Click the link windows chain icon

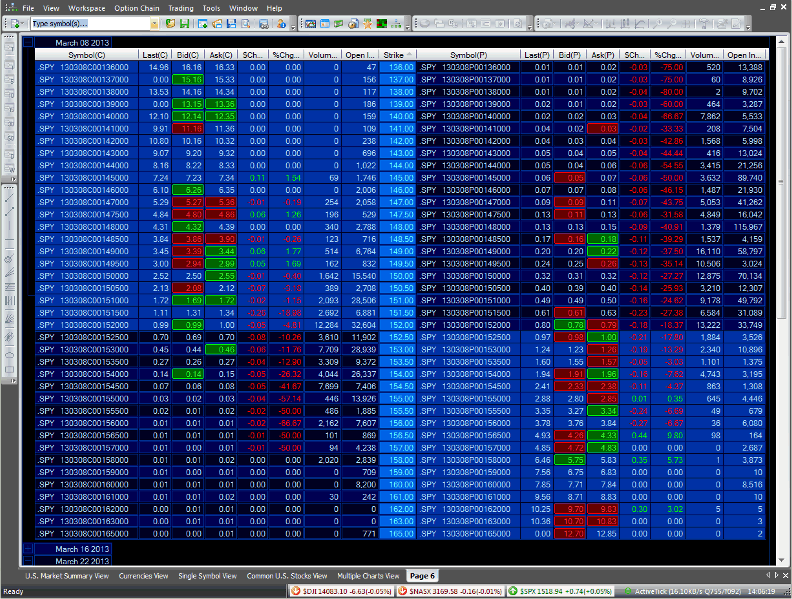(264, 24)
